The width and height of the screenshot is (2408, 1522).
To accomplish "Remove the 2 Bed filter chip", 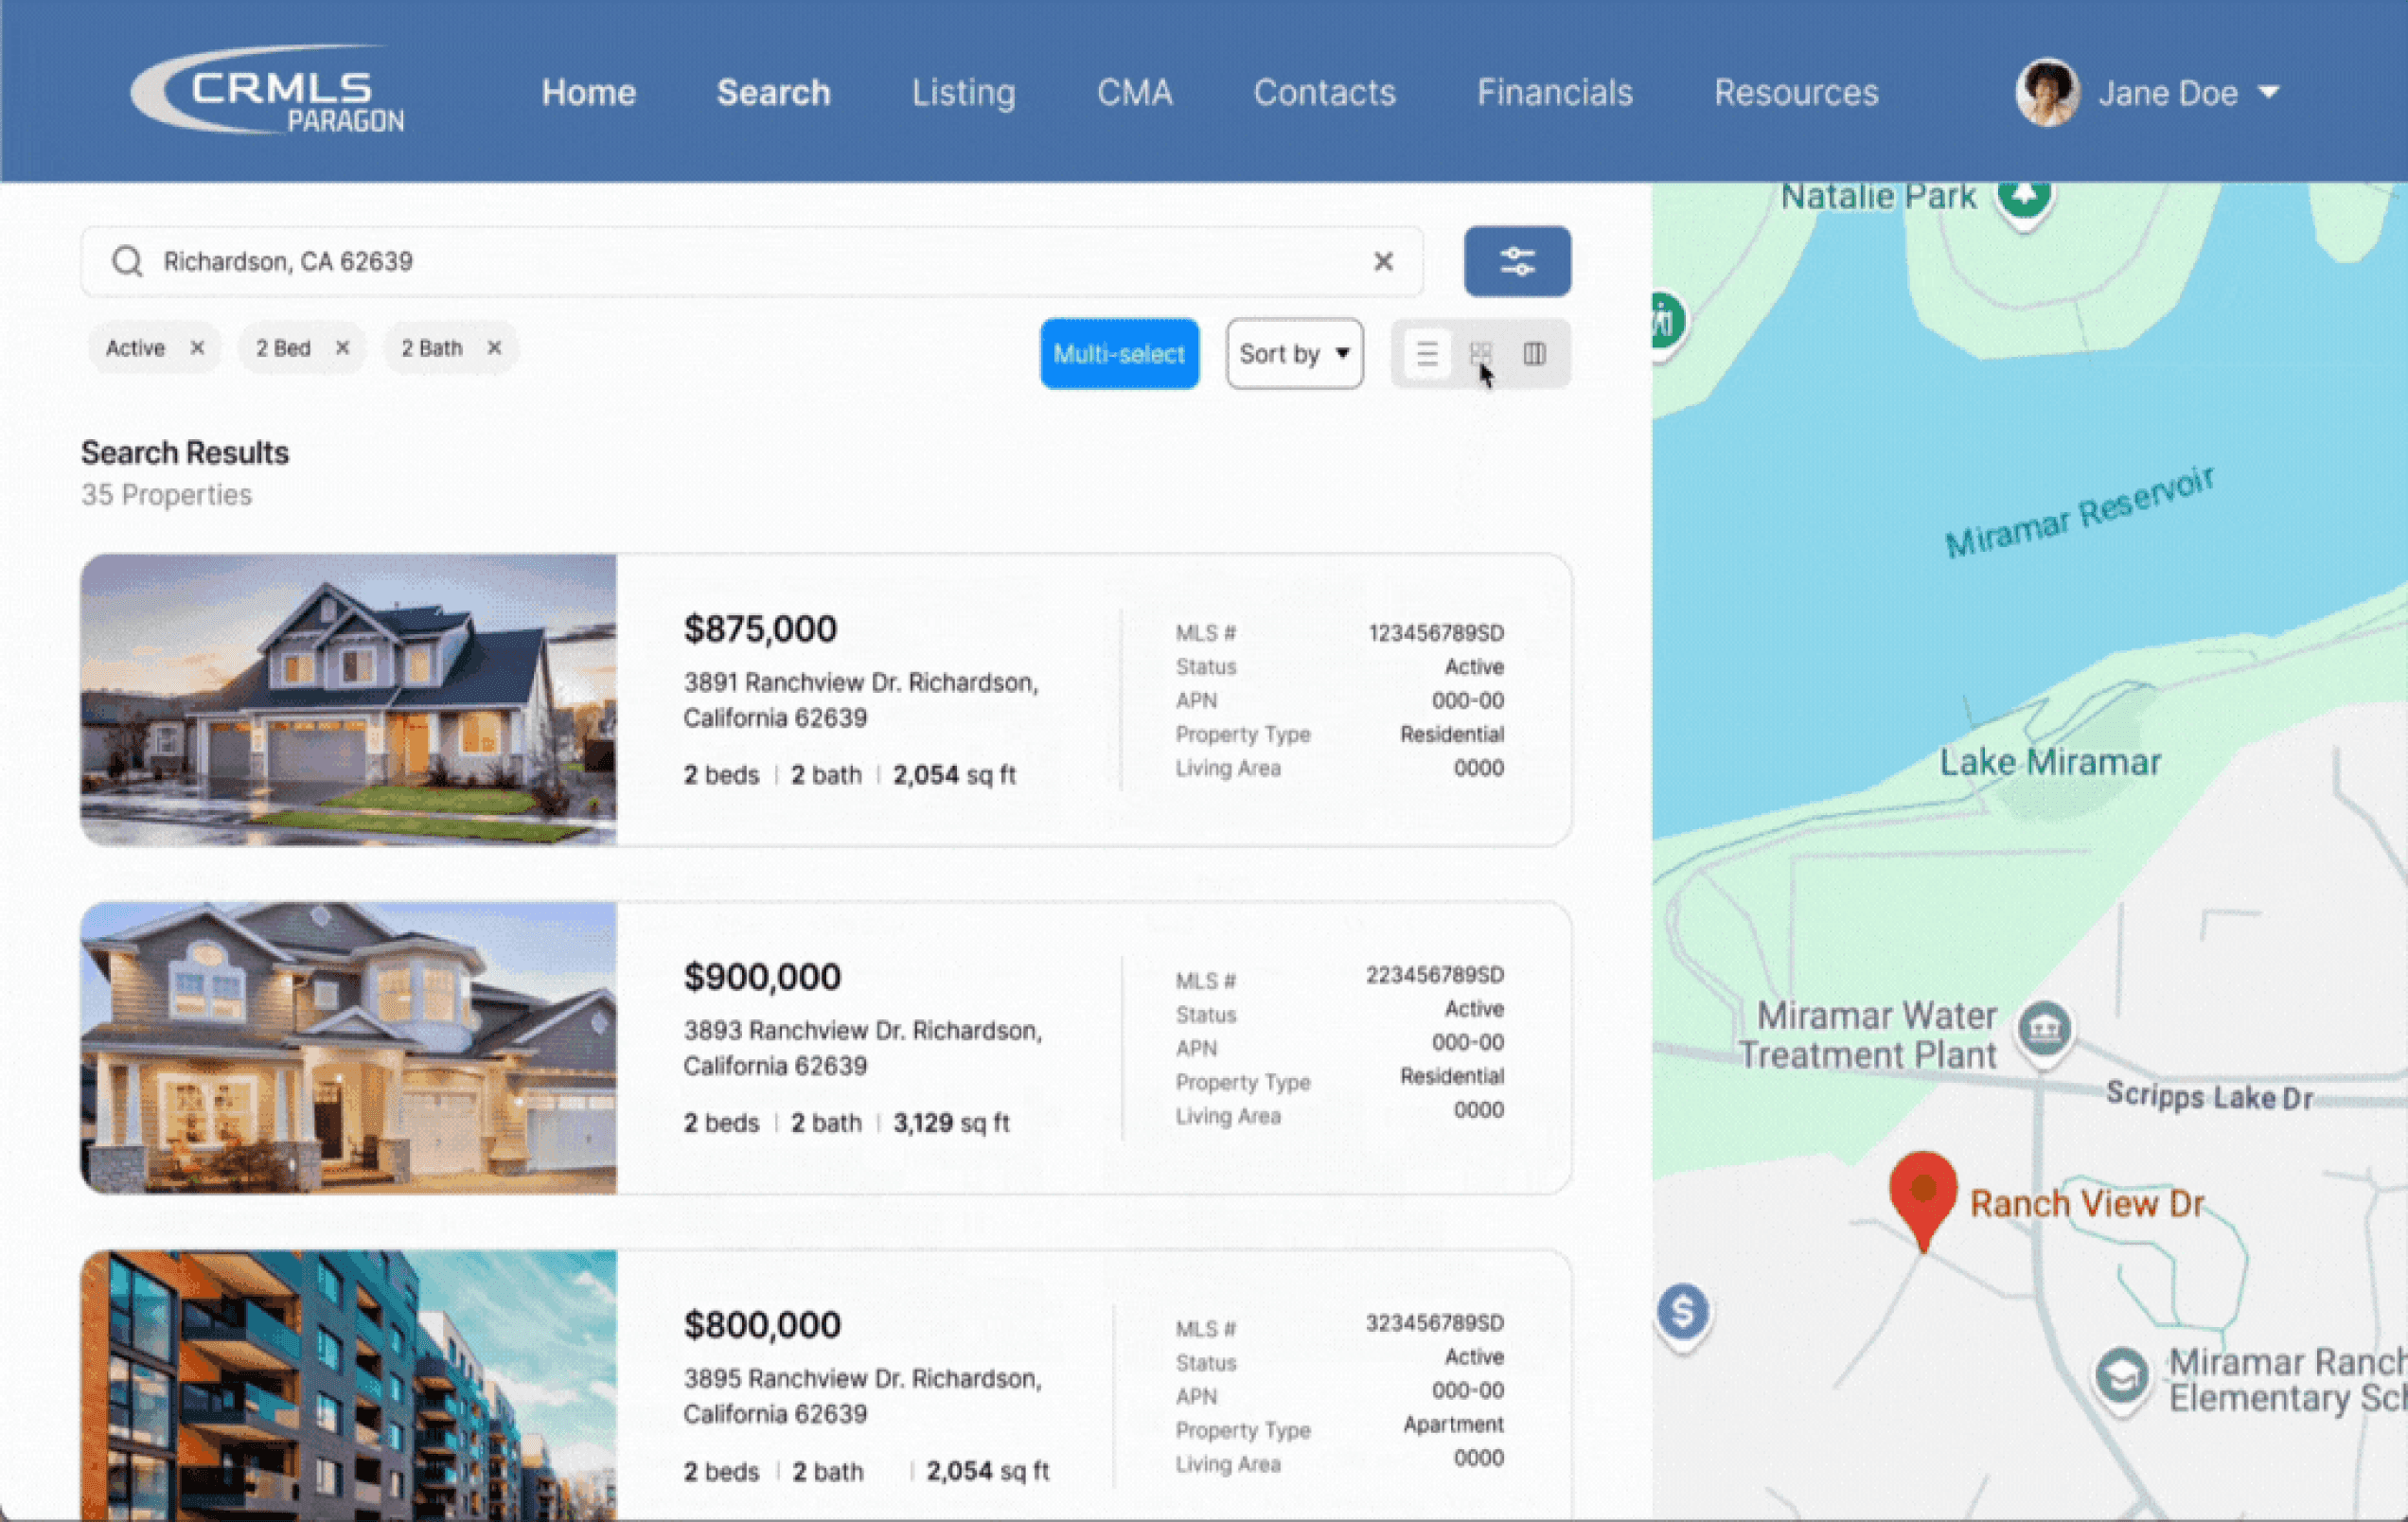I will tap(342, 348).
